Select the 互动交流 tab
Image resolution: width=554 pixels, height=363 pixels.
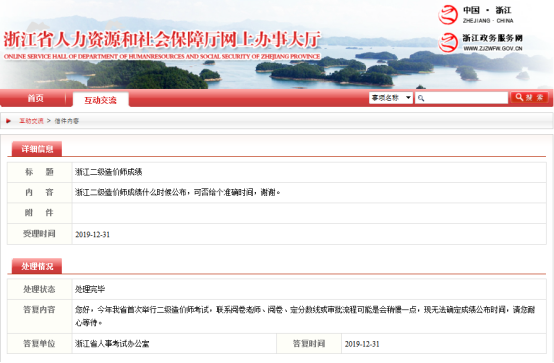pos(100,100)
